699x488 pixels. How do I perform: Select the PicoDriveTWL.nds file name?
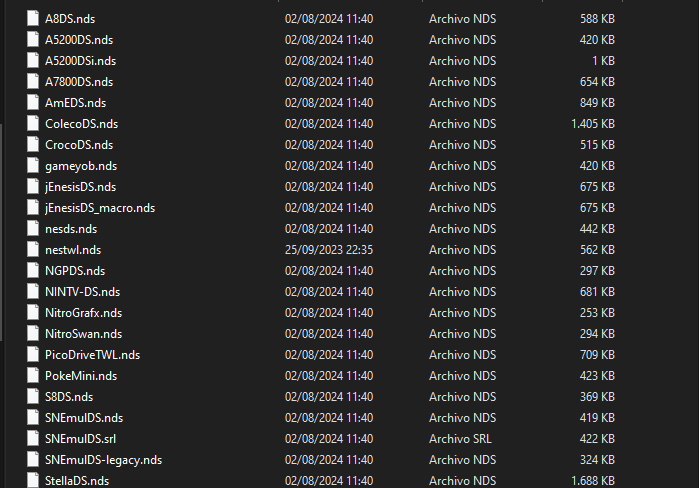[x=92, y=355]
